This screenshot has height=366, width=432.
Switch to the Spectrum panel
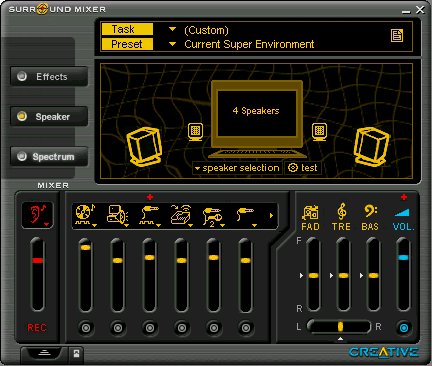(49, 156)
